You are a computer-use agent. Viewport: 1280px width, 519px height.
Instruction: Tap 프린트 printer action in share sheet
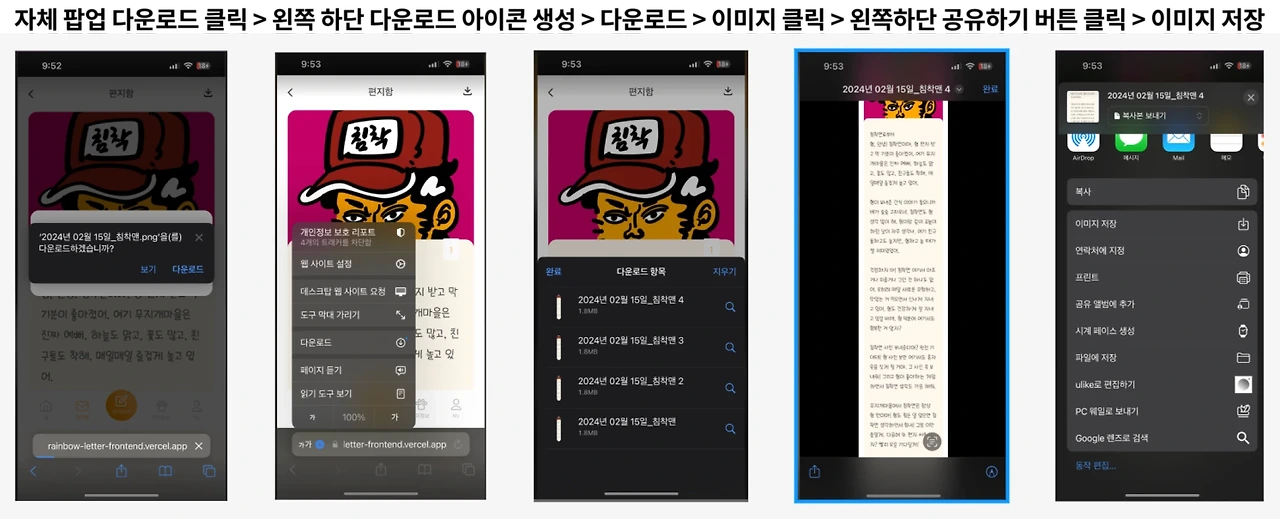pos(1162,277)
